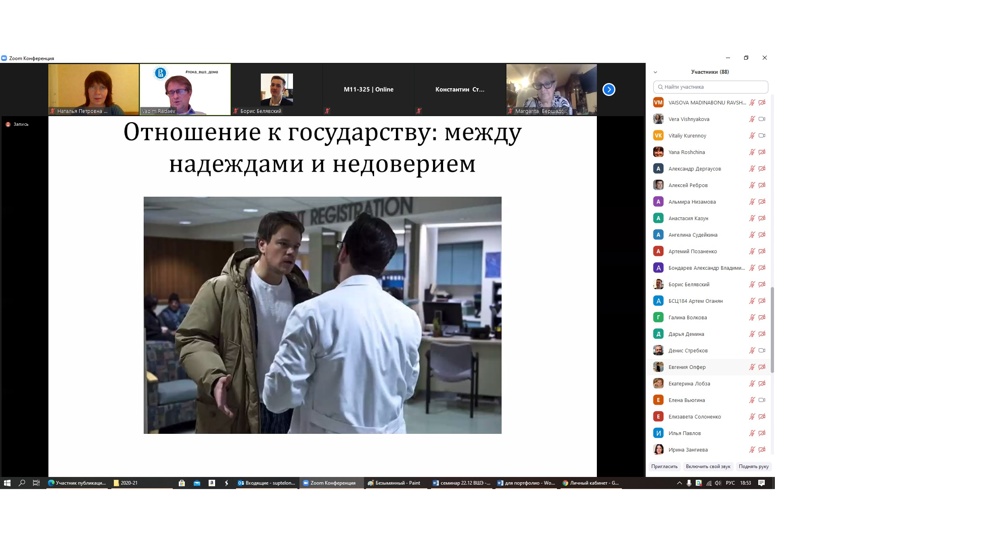Click Артемий Позаненко in participant list
The width and height of the screenshot is (1000, 533).
point(710,252)
